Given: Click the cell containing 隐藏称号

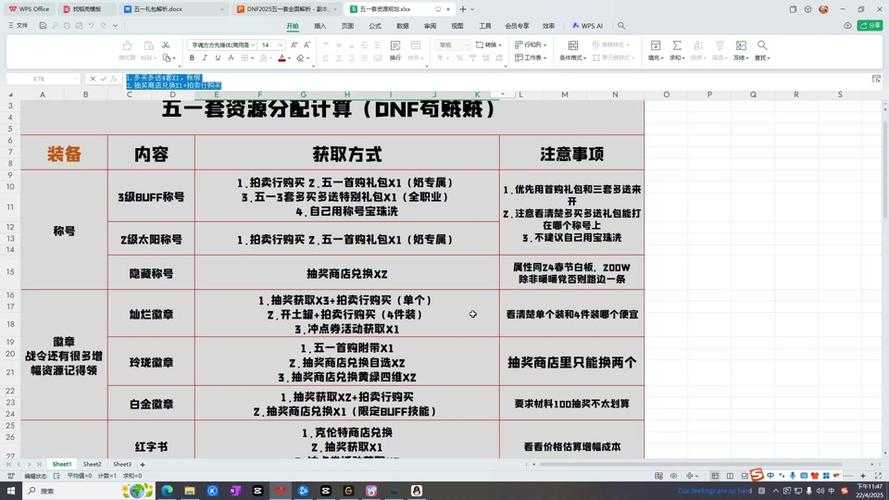Looking at the screenshot, I should pyautogui.click(x=151, y=273).
